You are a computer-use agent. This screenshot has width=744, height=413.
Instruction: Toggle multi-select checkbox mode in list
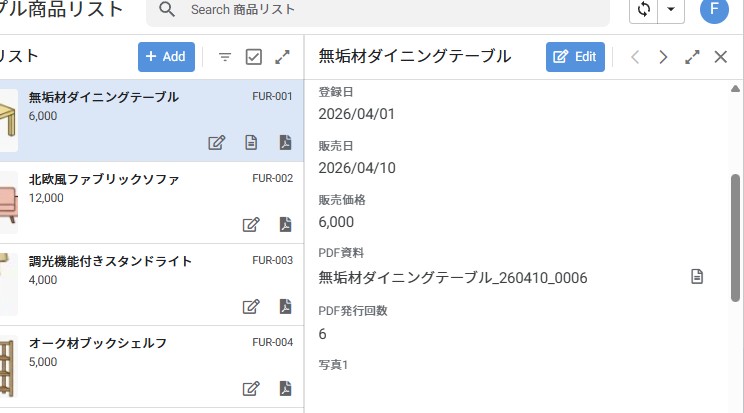(253, 57)
